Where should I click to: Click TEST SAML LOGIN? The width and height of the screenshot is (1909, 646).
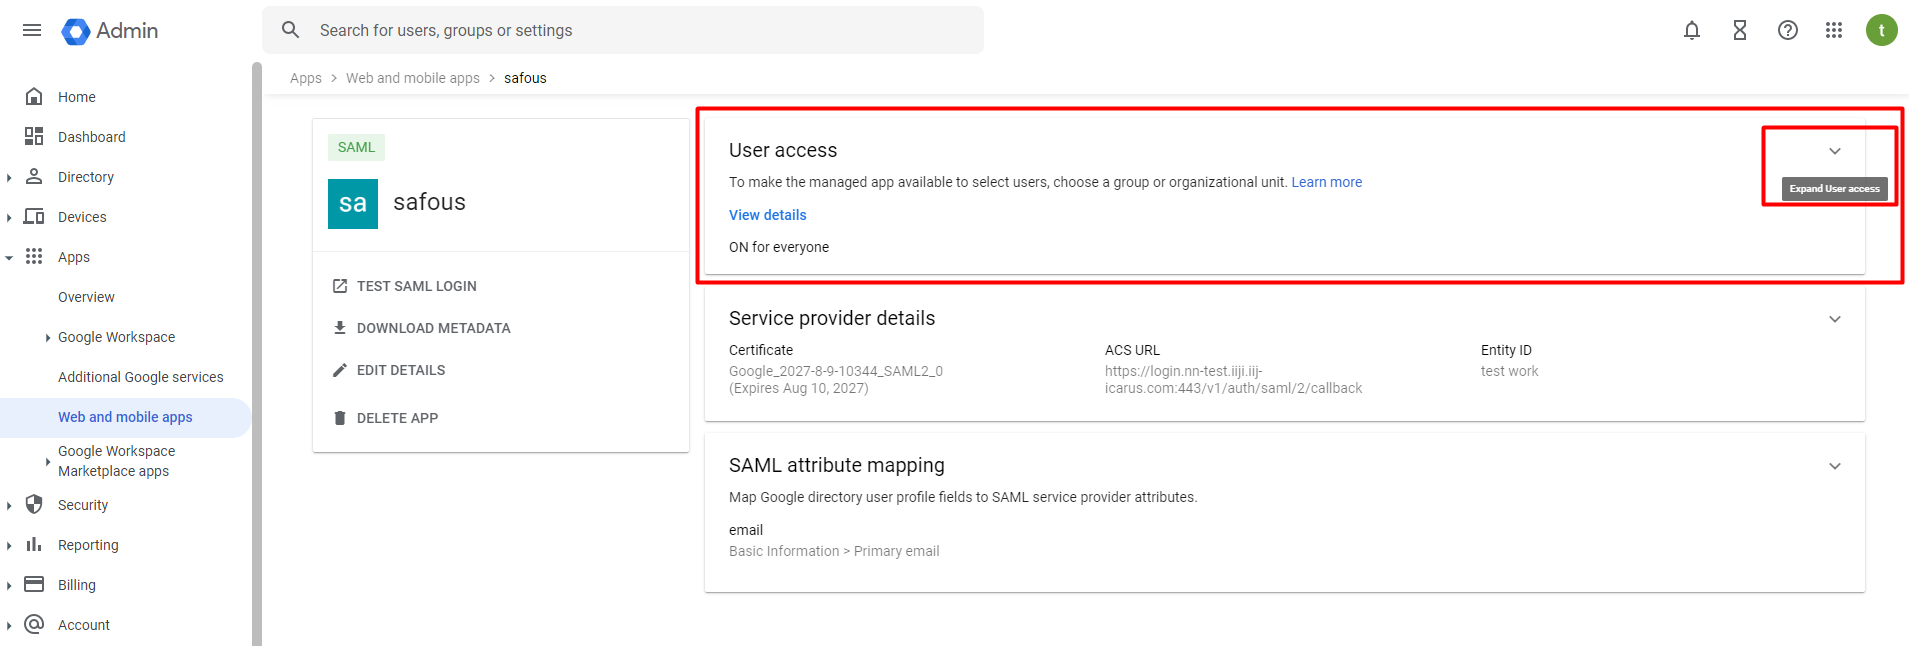tap(416, 286)
